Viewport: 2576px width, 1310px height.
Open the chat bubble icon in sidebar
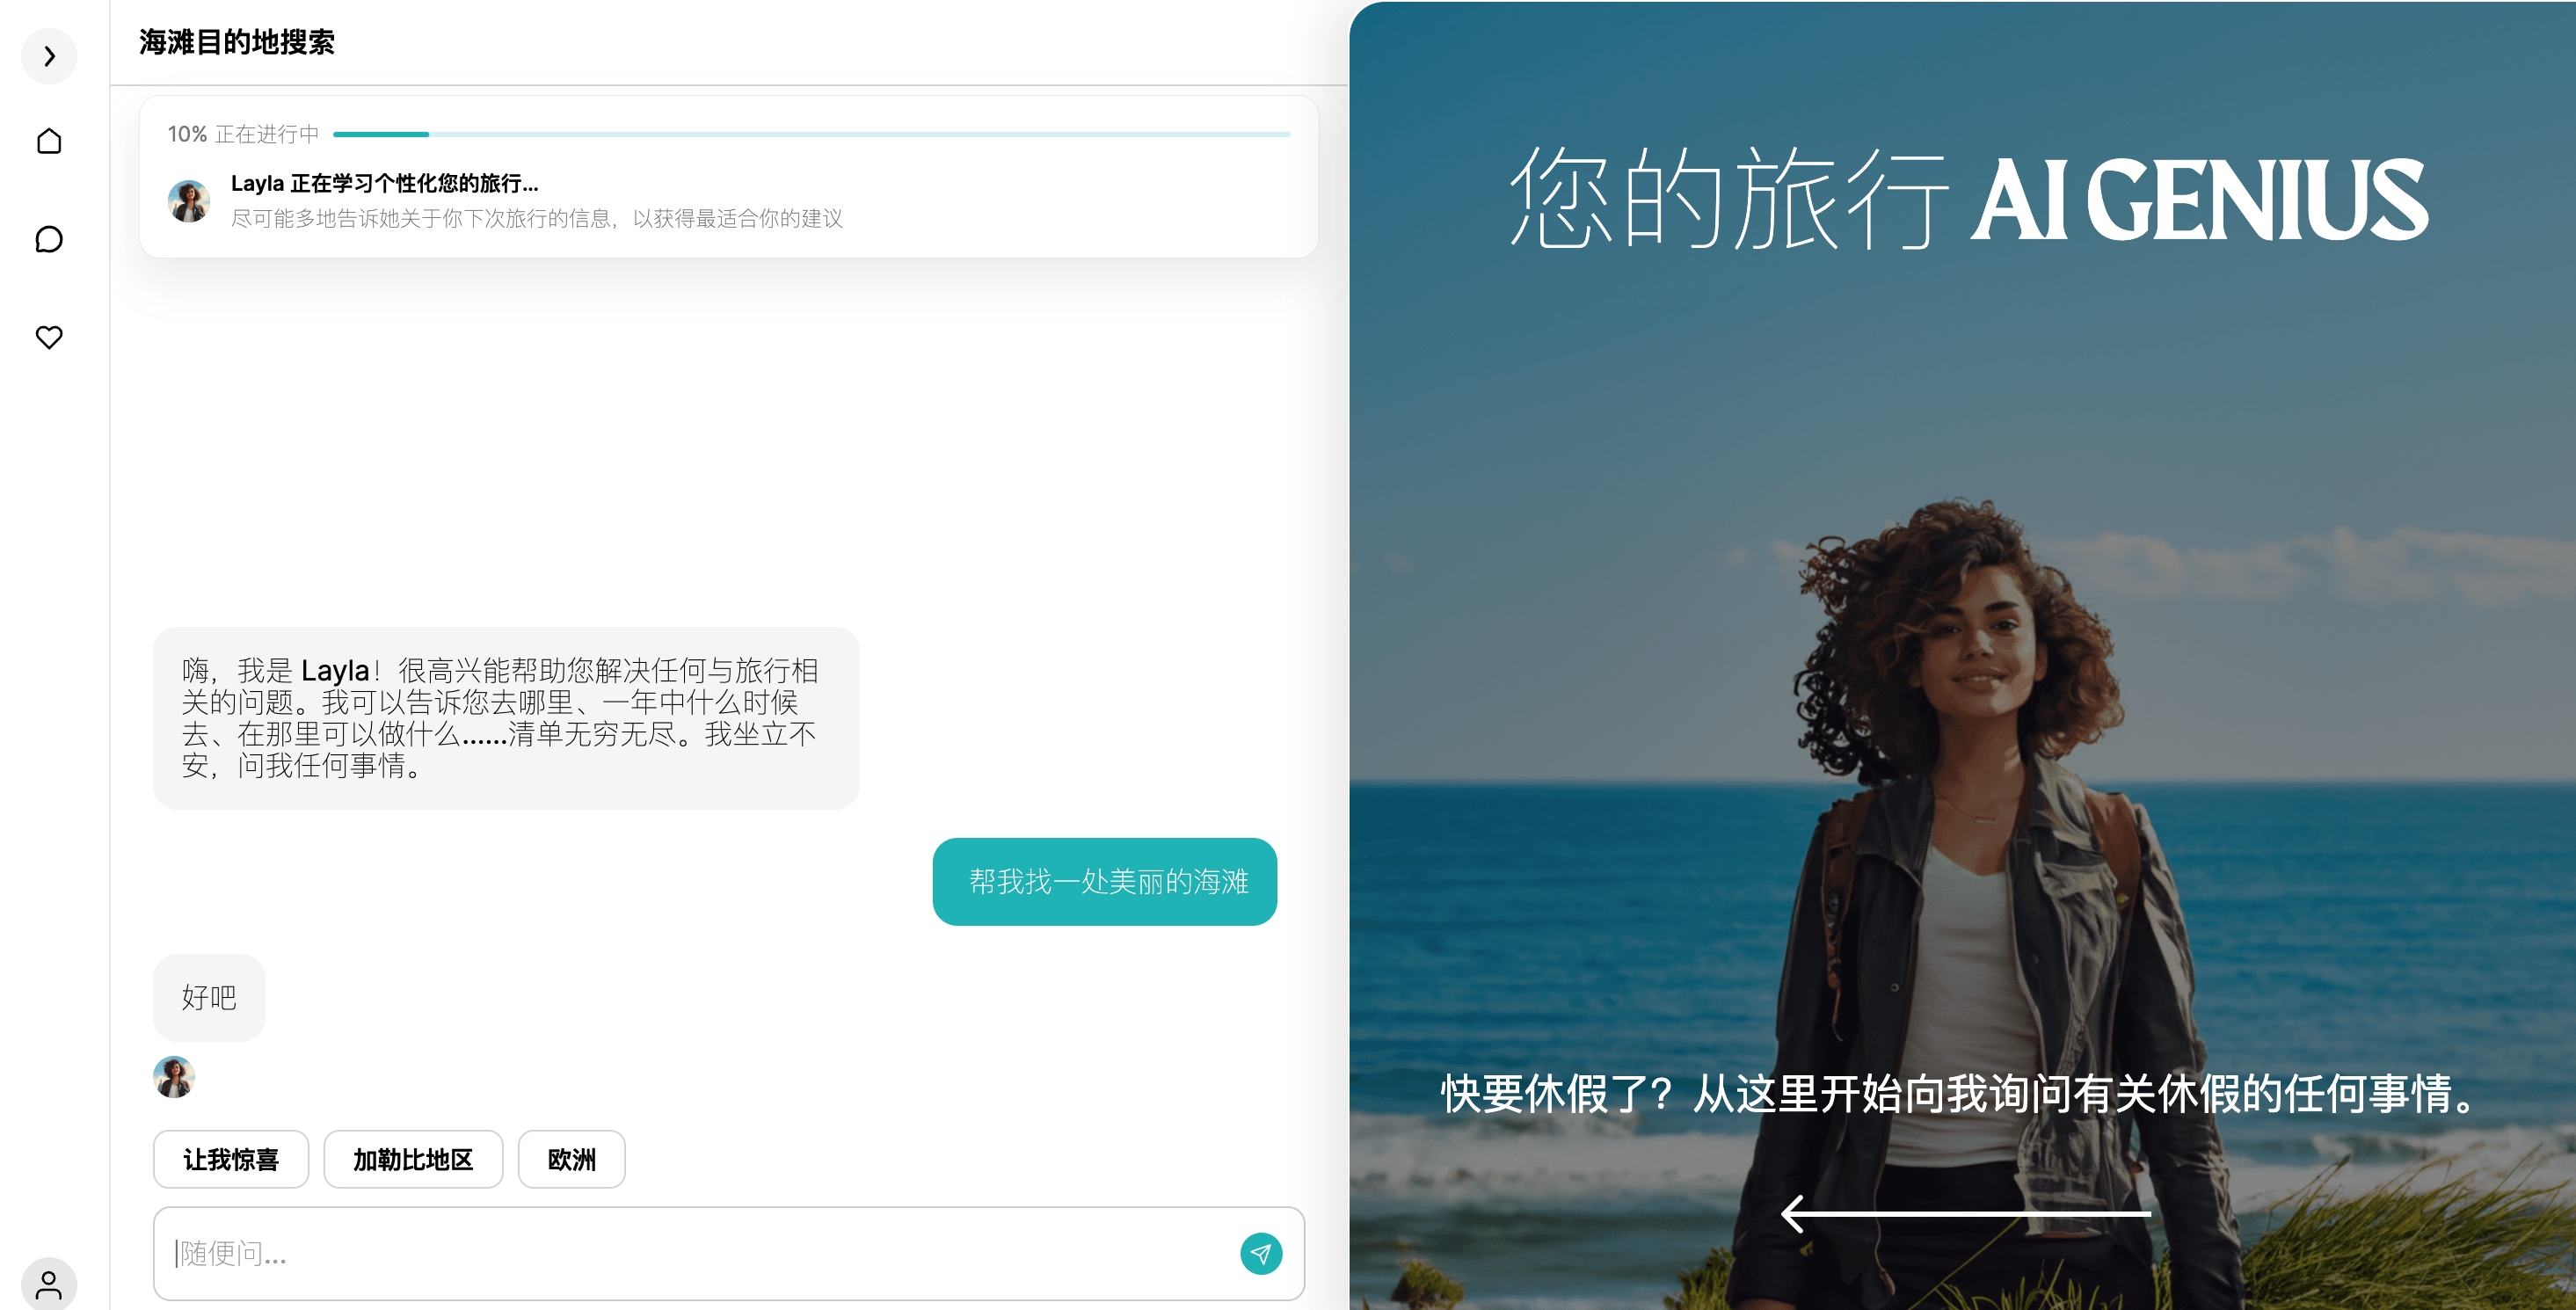49,239
